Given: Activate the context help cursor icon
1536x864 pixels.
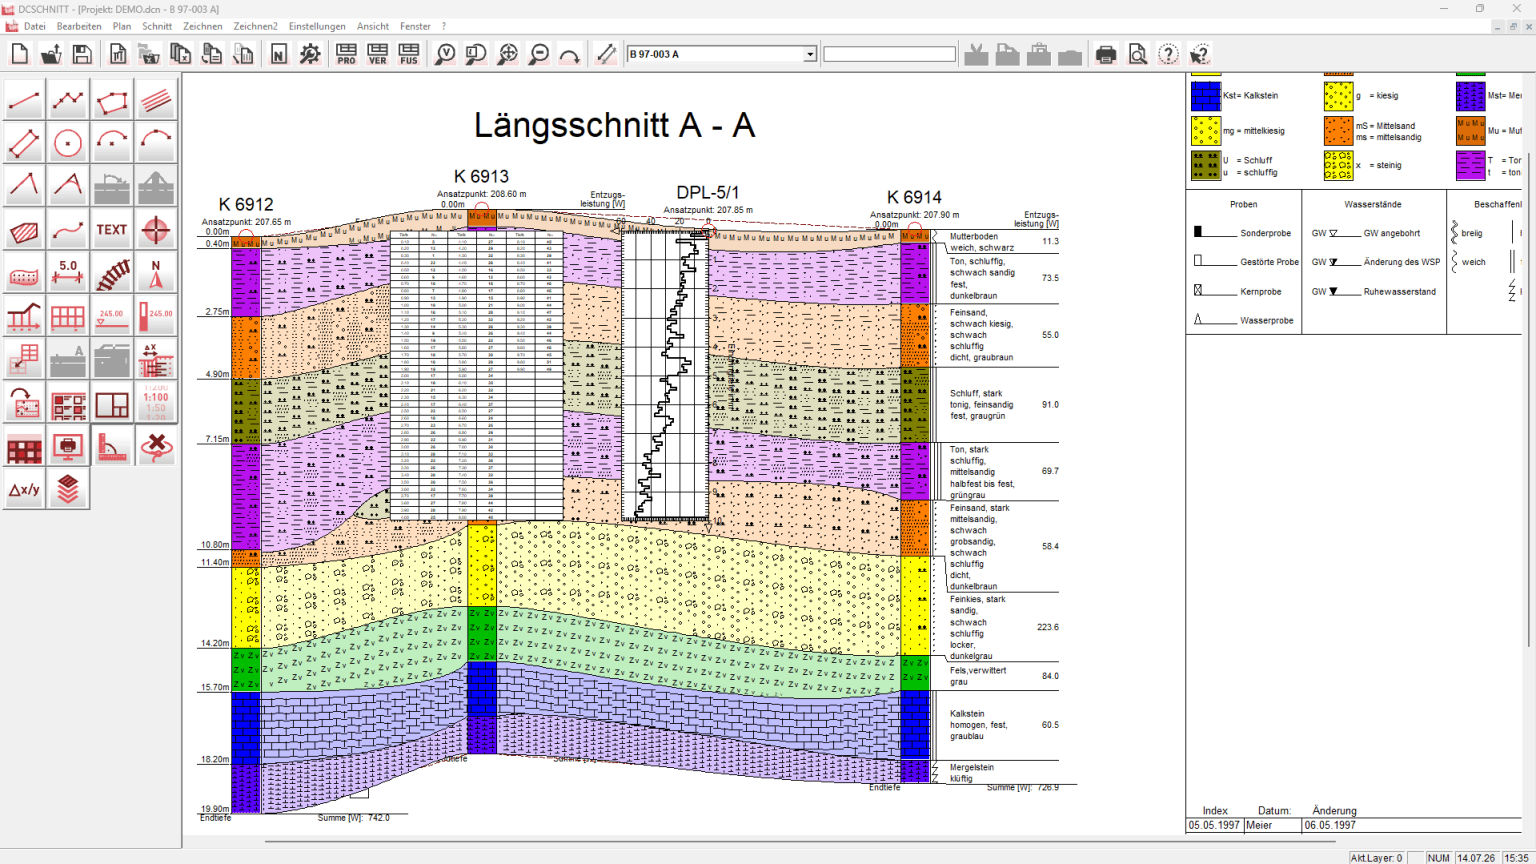Looking at the screenshot, I should point(1200,54).
